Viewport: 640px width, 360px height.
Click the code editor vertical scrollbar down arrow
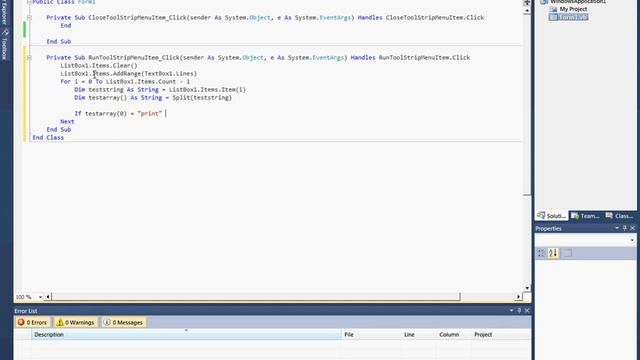(x=527, y=288)
